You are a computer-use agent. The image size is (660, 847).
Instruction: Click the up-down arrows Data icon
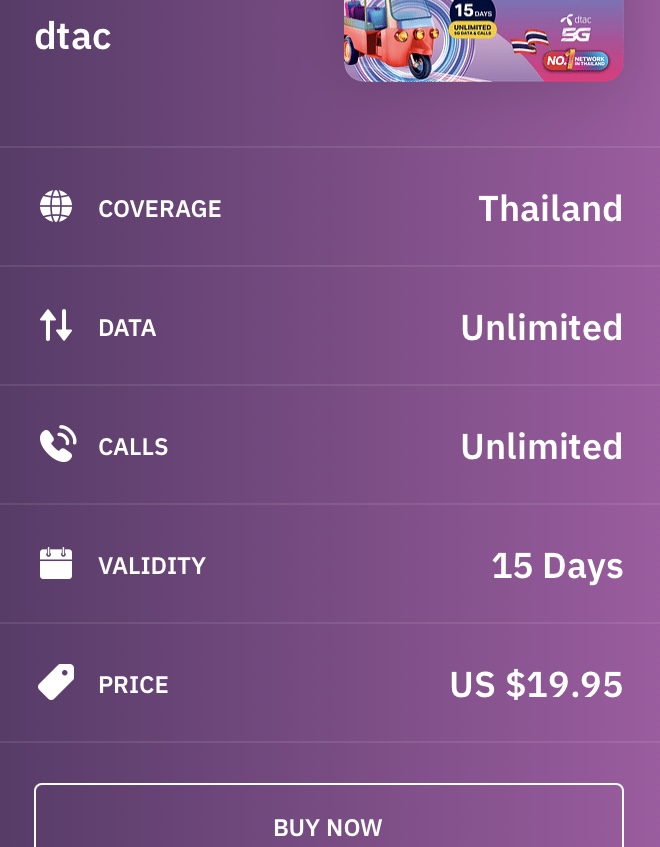click(x=56, y=325)
